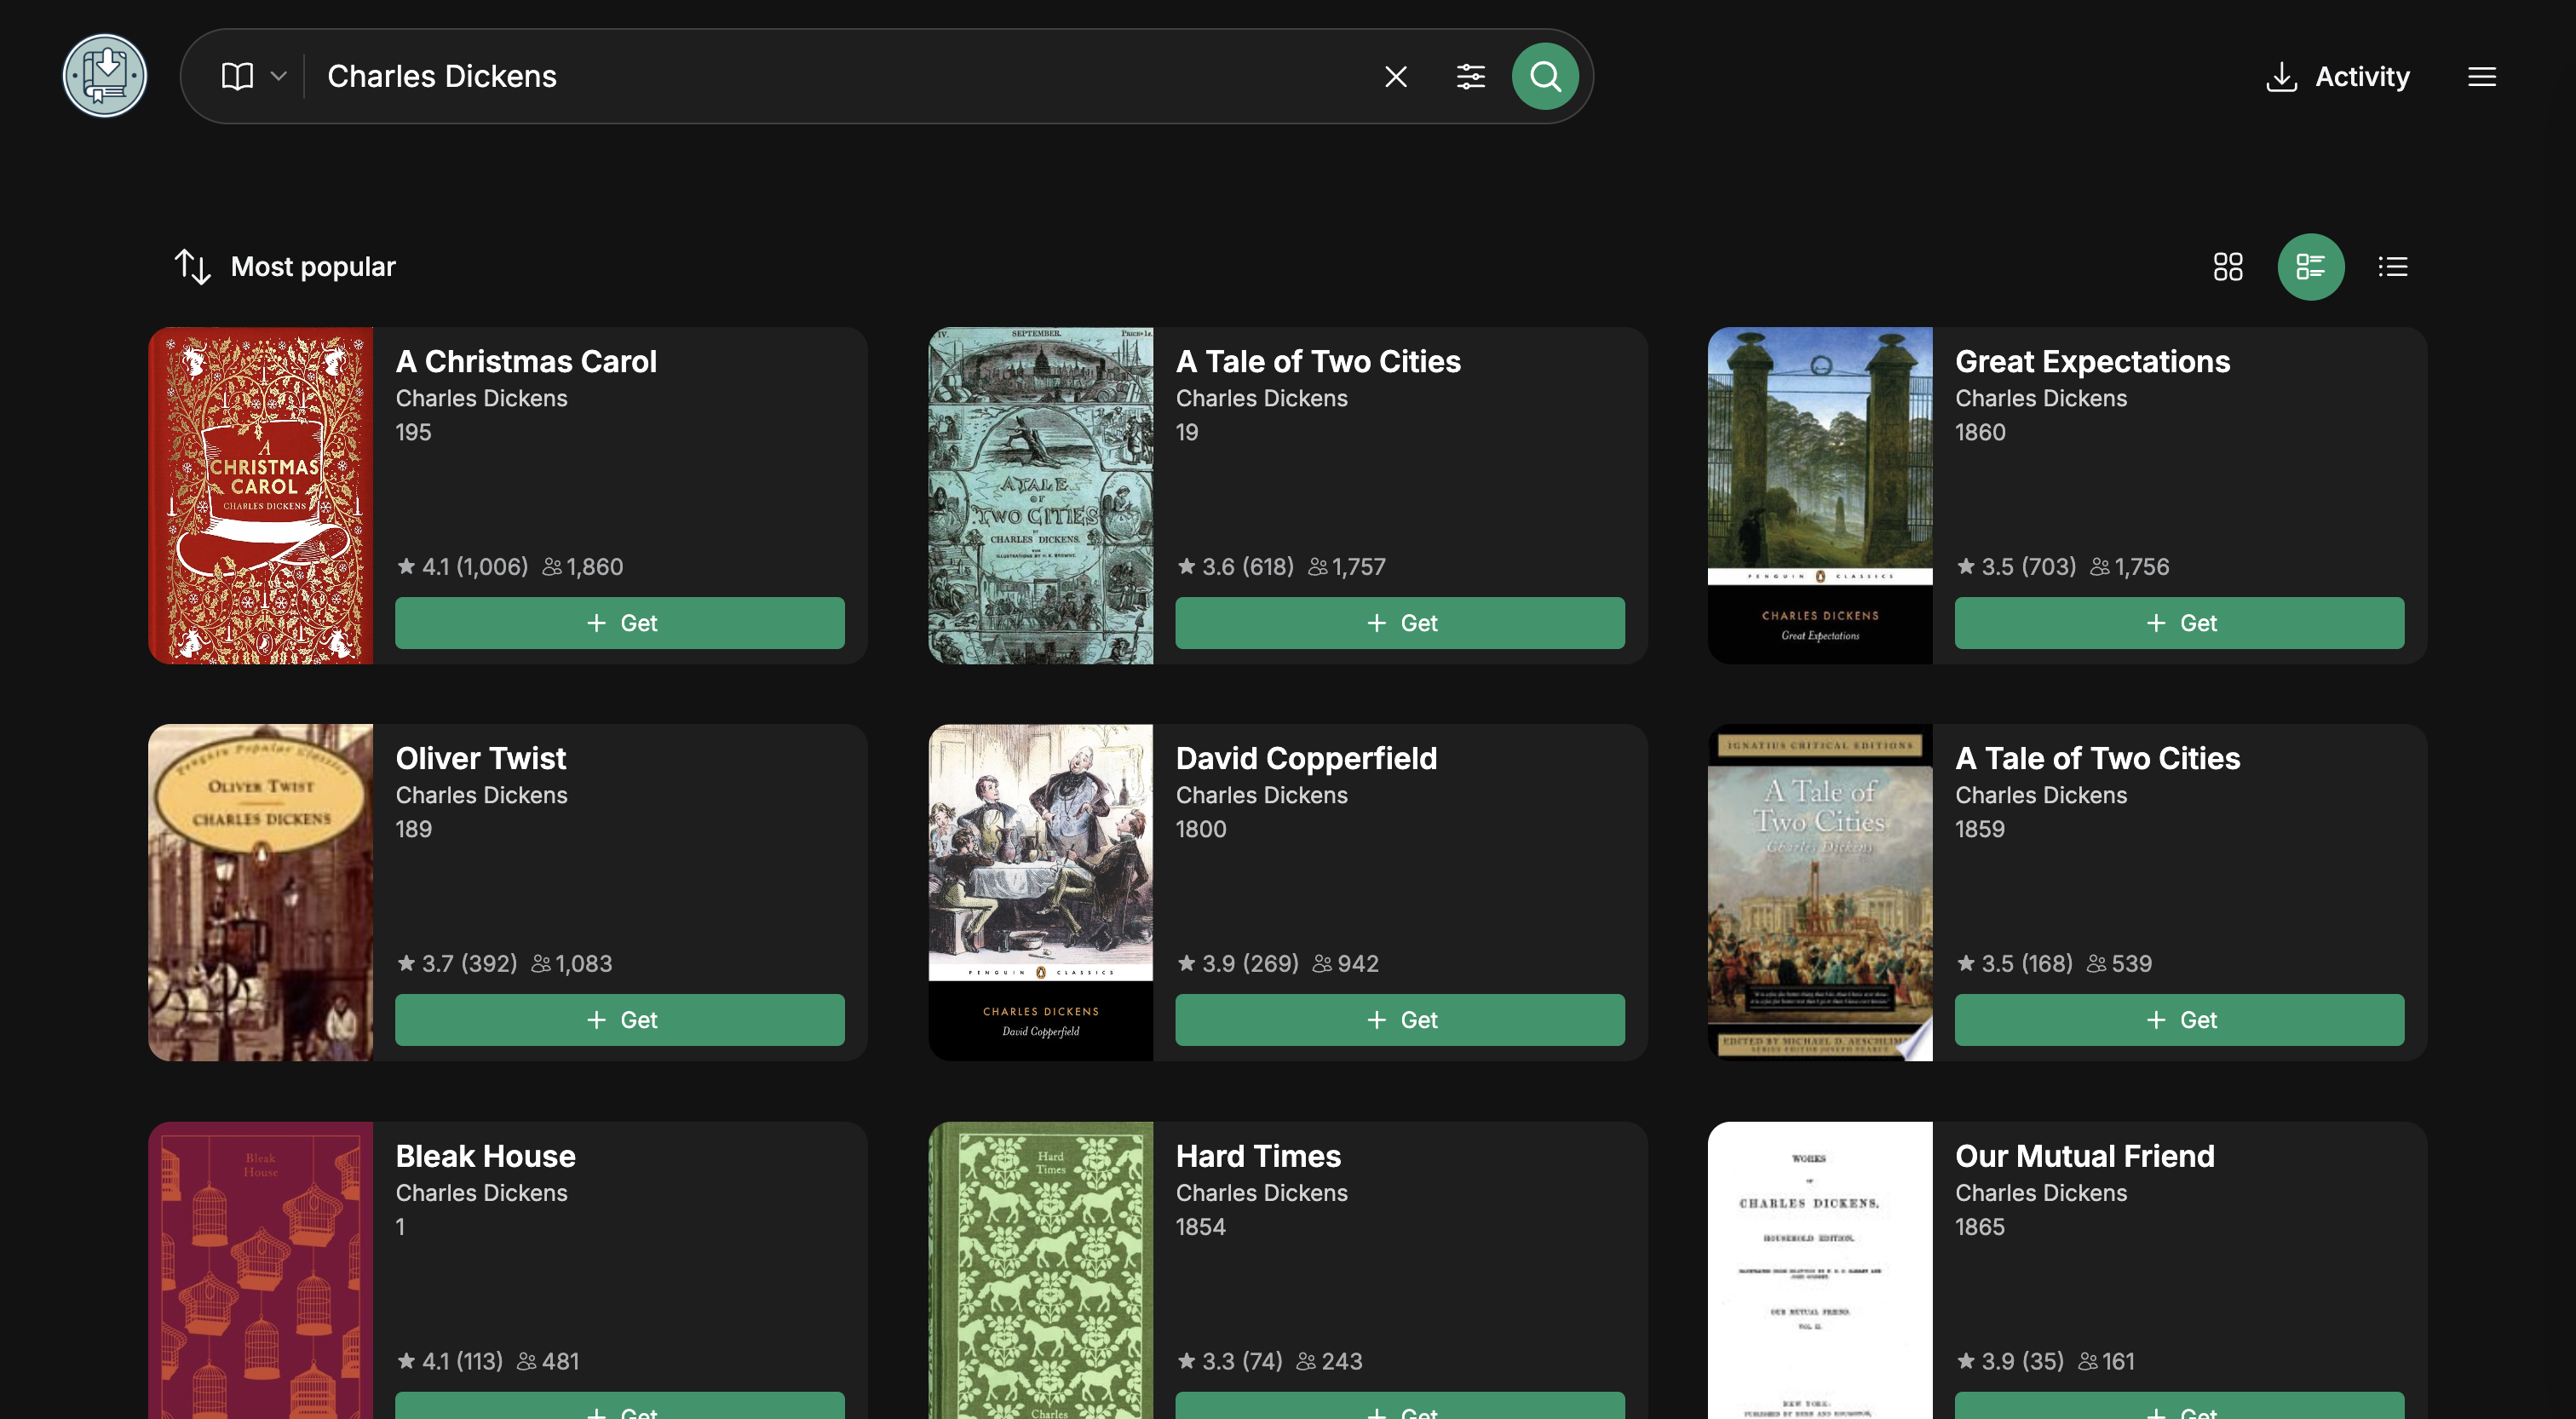Open the Activity menu item
The height and width of the screenshot is (1419, 2576).
pyautogui.click(x=2361, y=77)
